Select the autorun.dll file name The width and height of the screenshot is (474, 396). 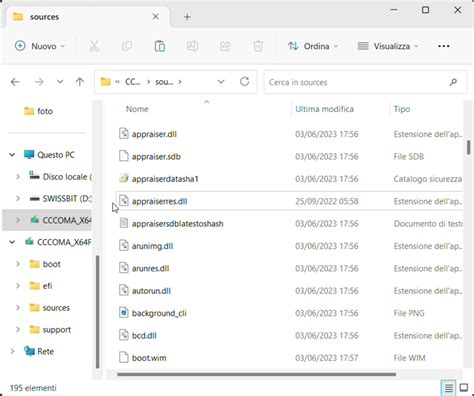(x=151, y=290)
